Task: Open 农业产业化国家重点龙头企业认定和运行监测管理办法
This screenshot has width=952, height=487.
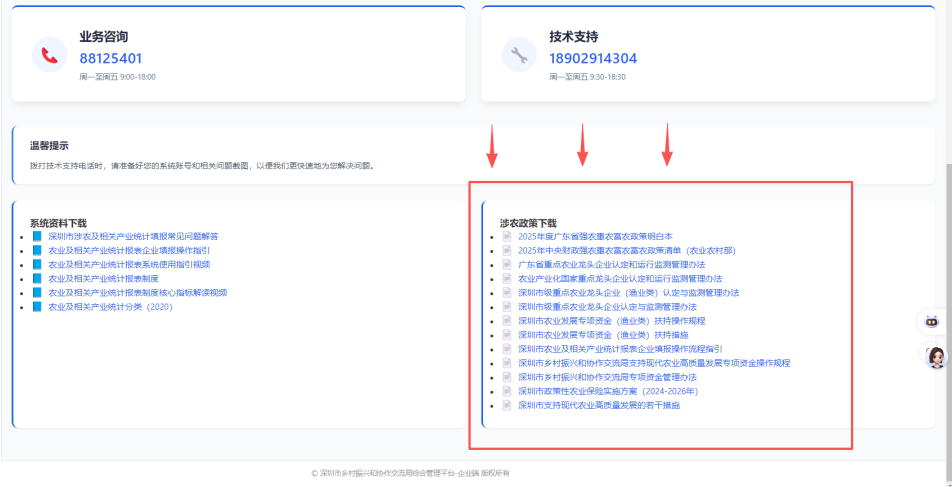Action: click(x=620, y=279)
